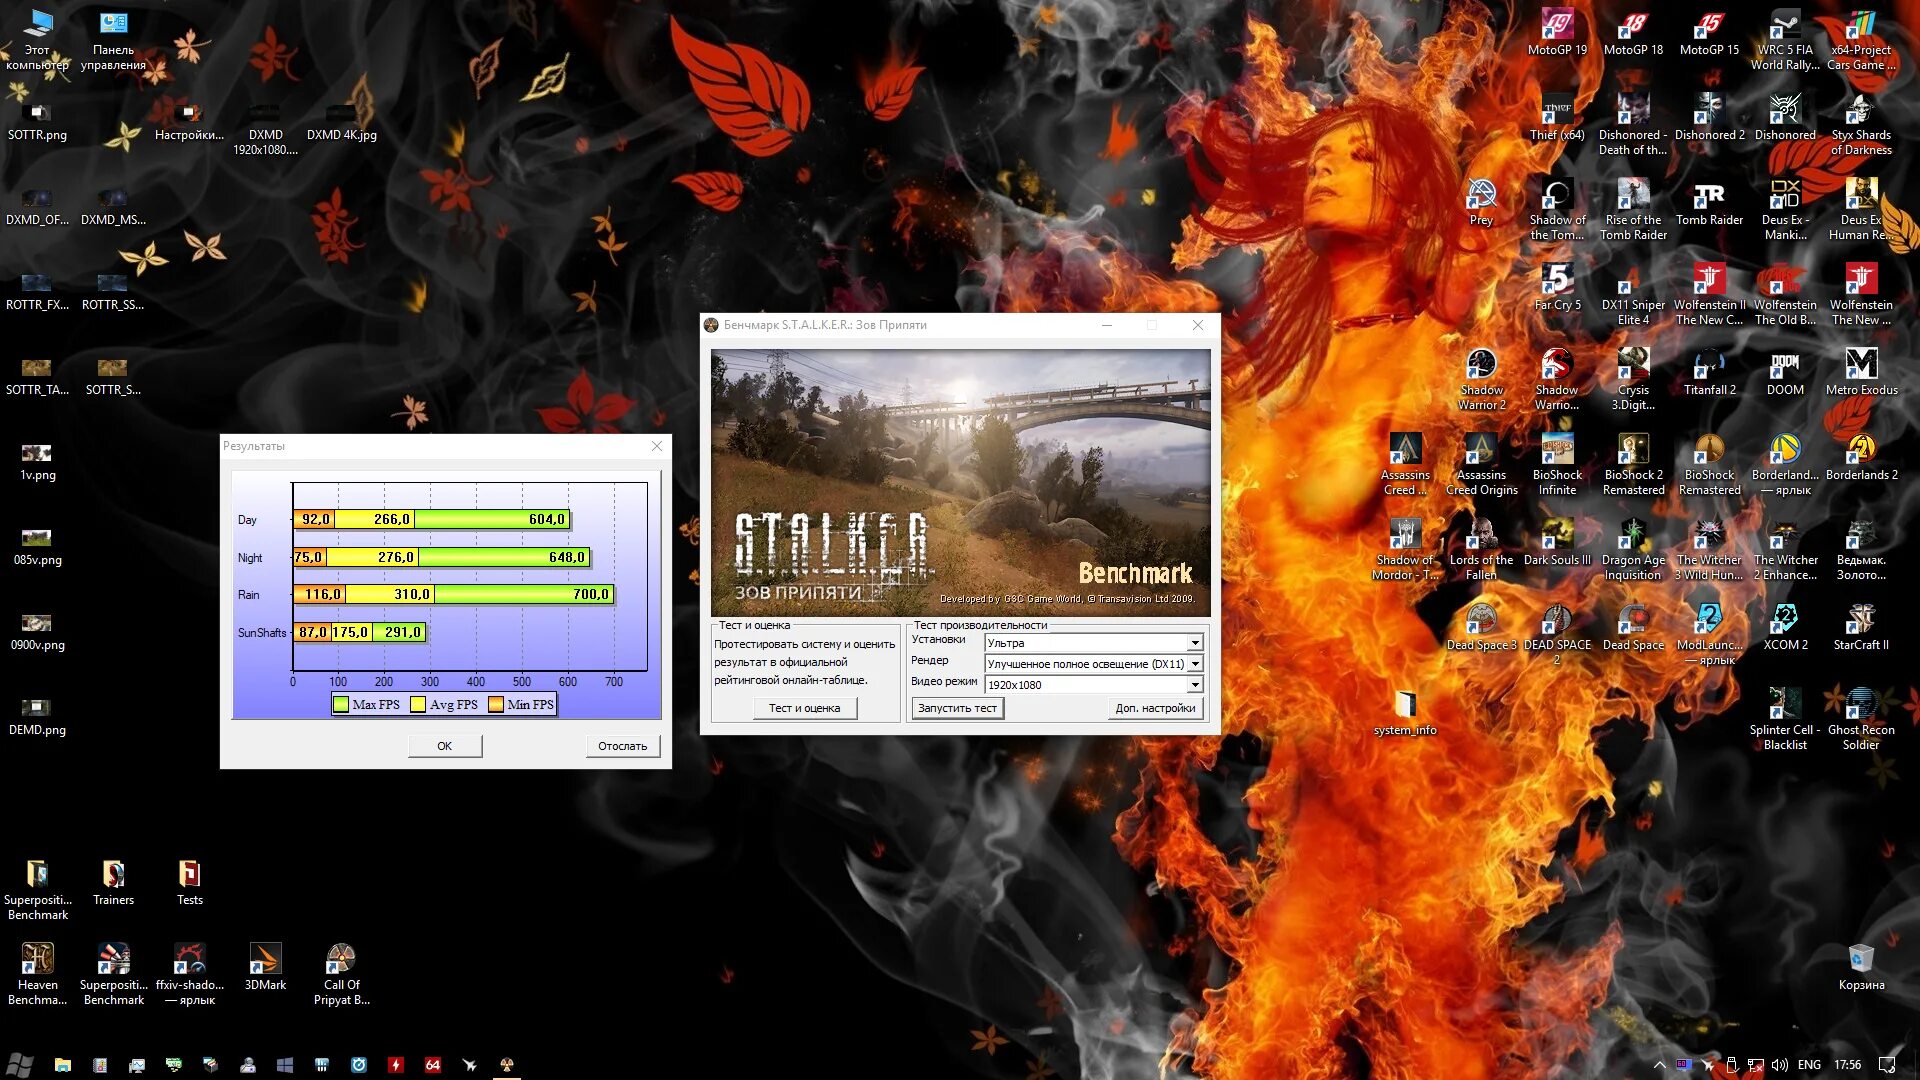Open the Dragon Age Inquisition shortcut
The image size is (1920, 1080).
[x=1633, y=550]
